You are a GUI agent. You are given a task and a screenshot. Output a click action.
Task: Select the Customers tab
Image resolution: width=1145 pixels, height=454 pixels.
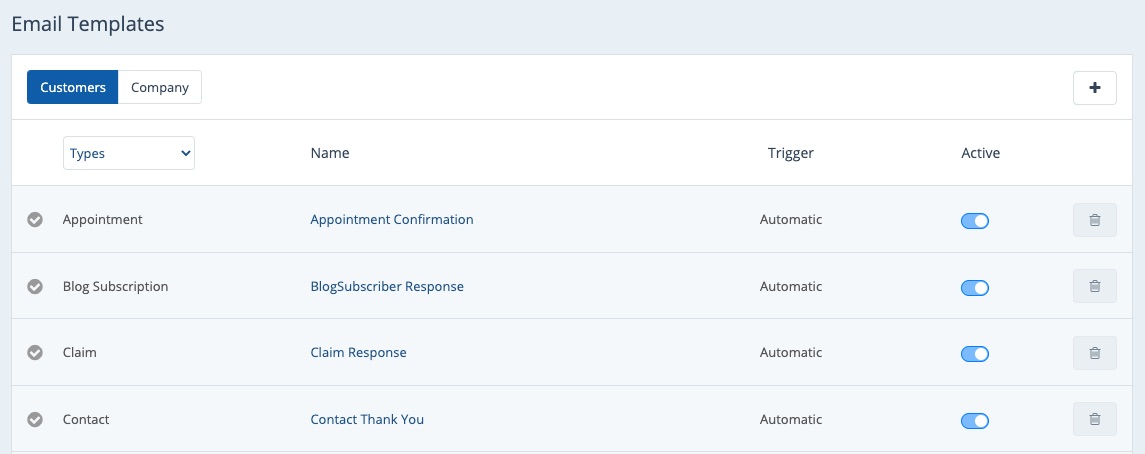click(73, 88)
